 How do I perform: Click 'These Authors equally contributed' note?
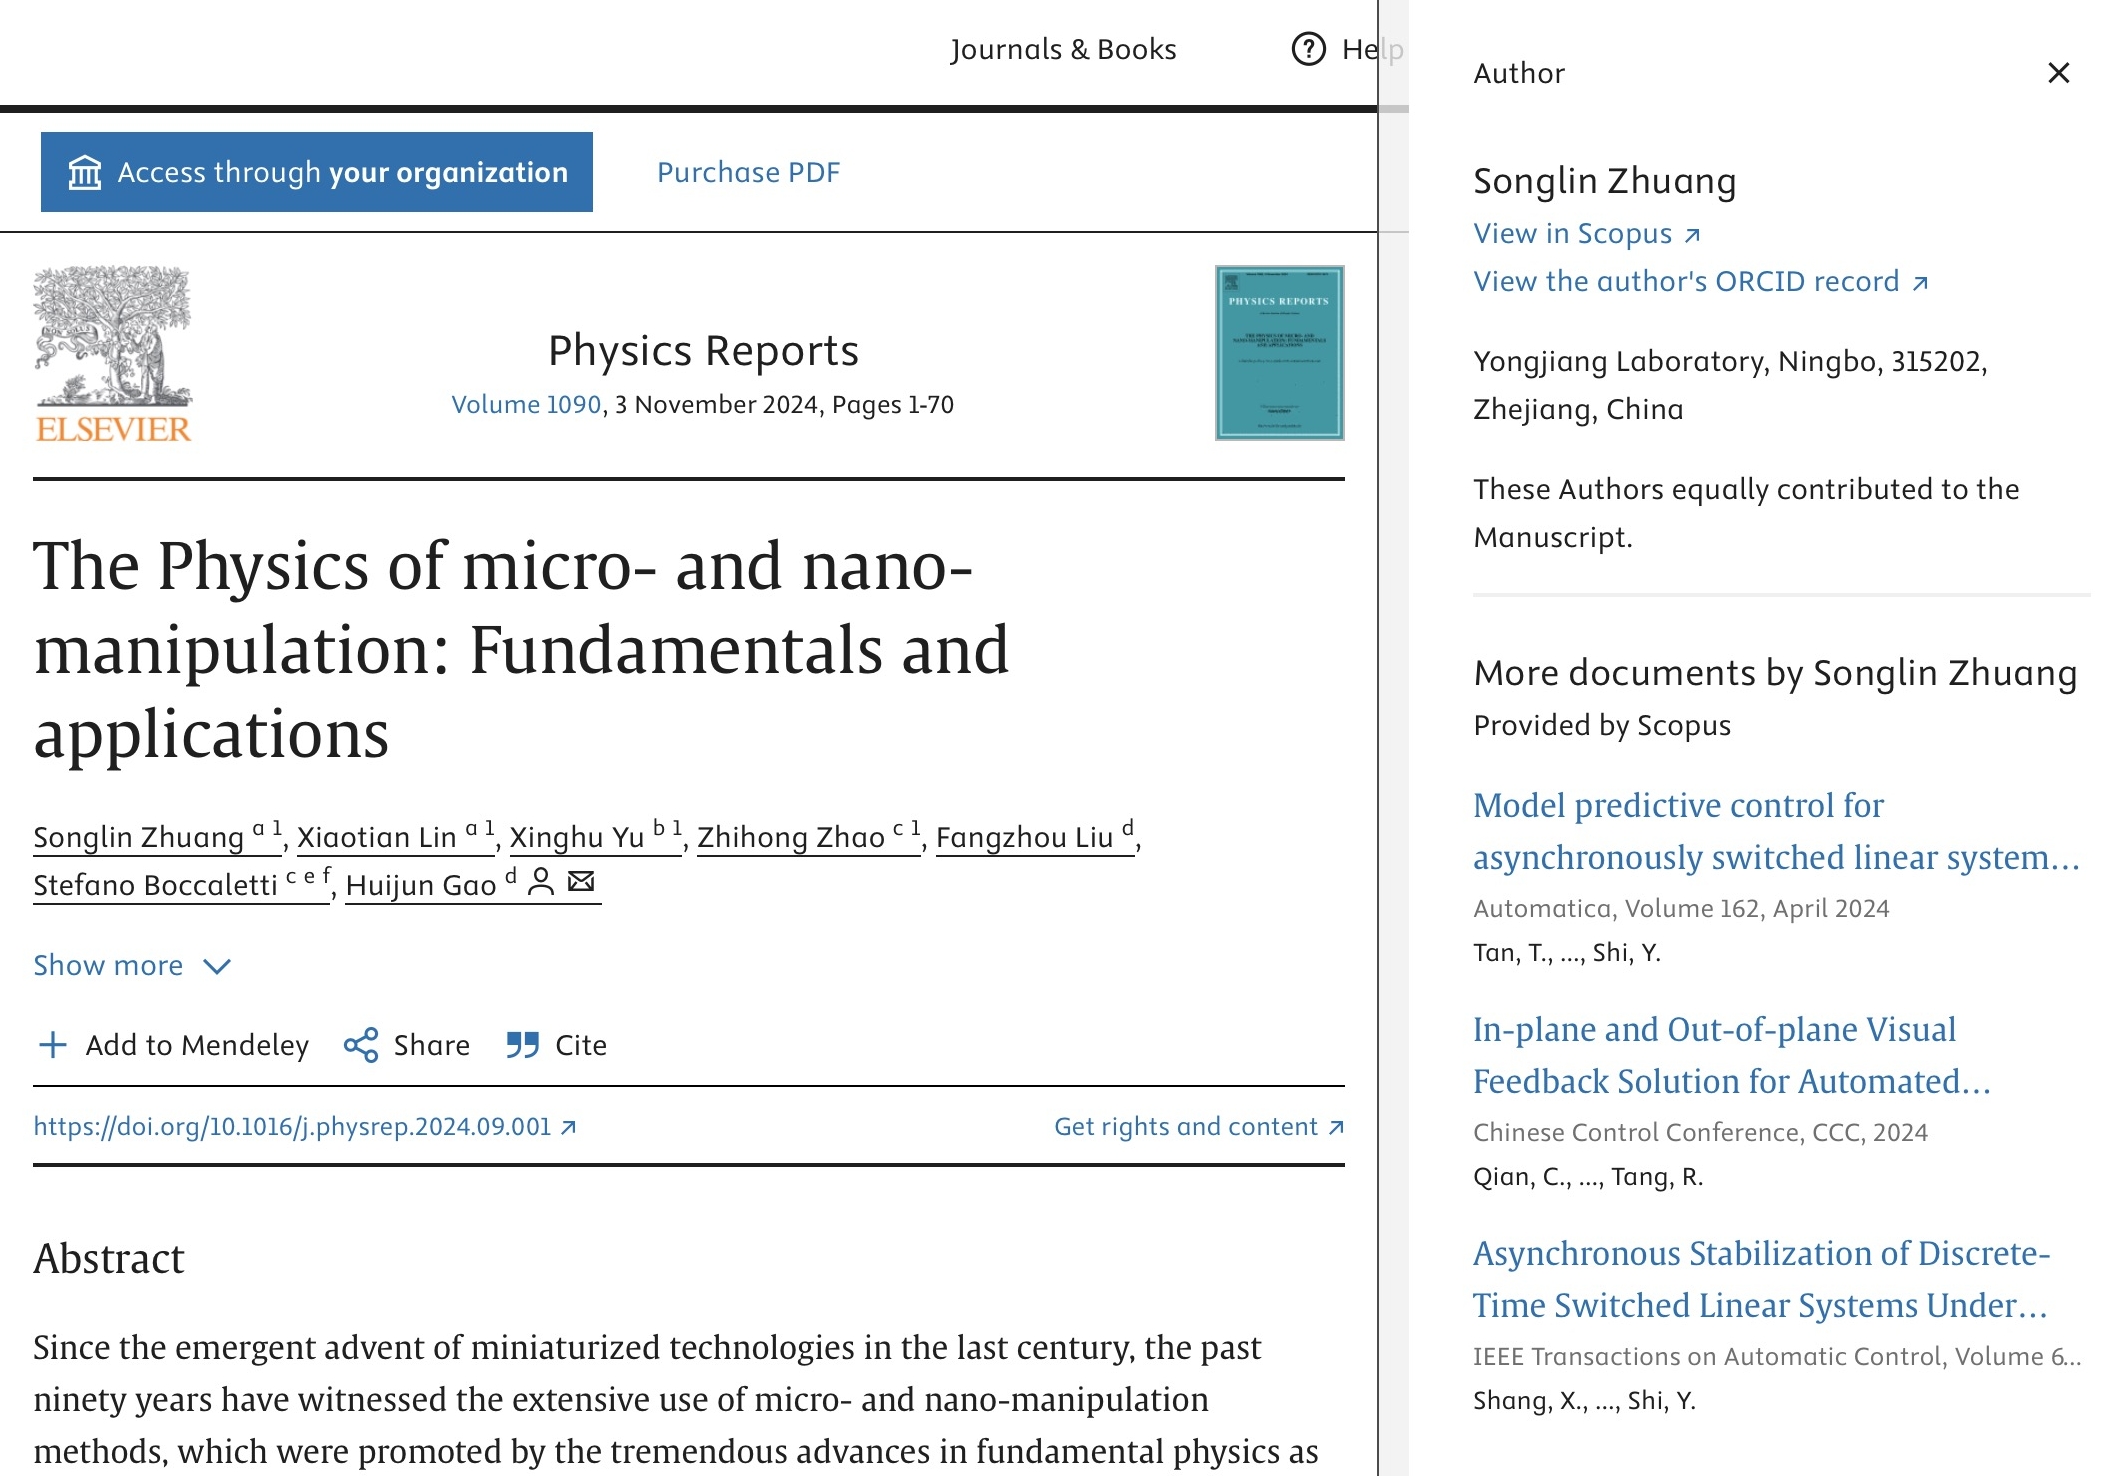click(x=1746, y=513)
